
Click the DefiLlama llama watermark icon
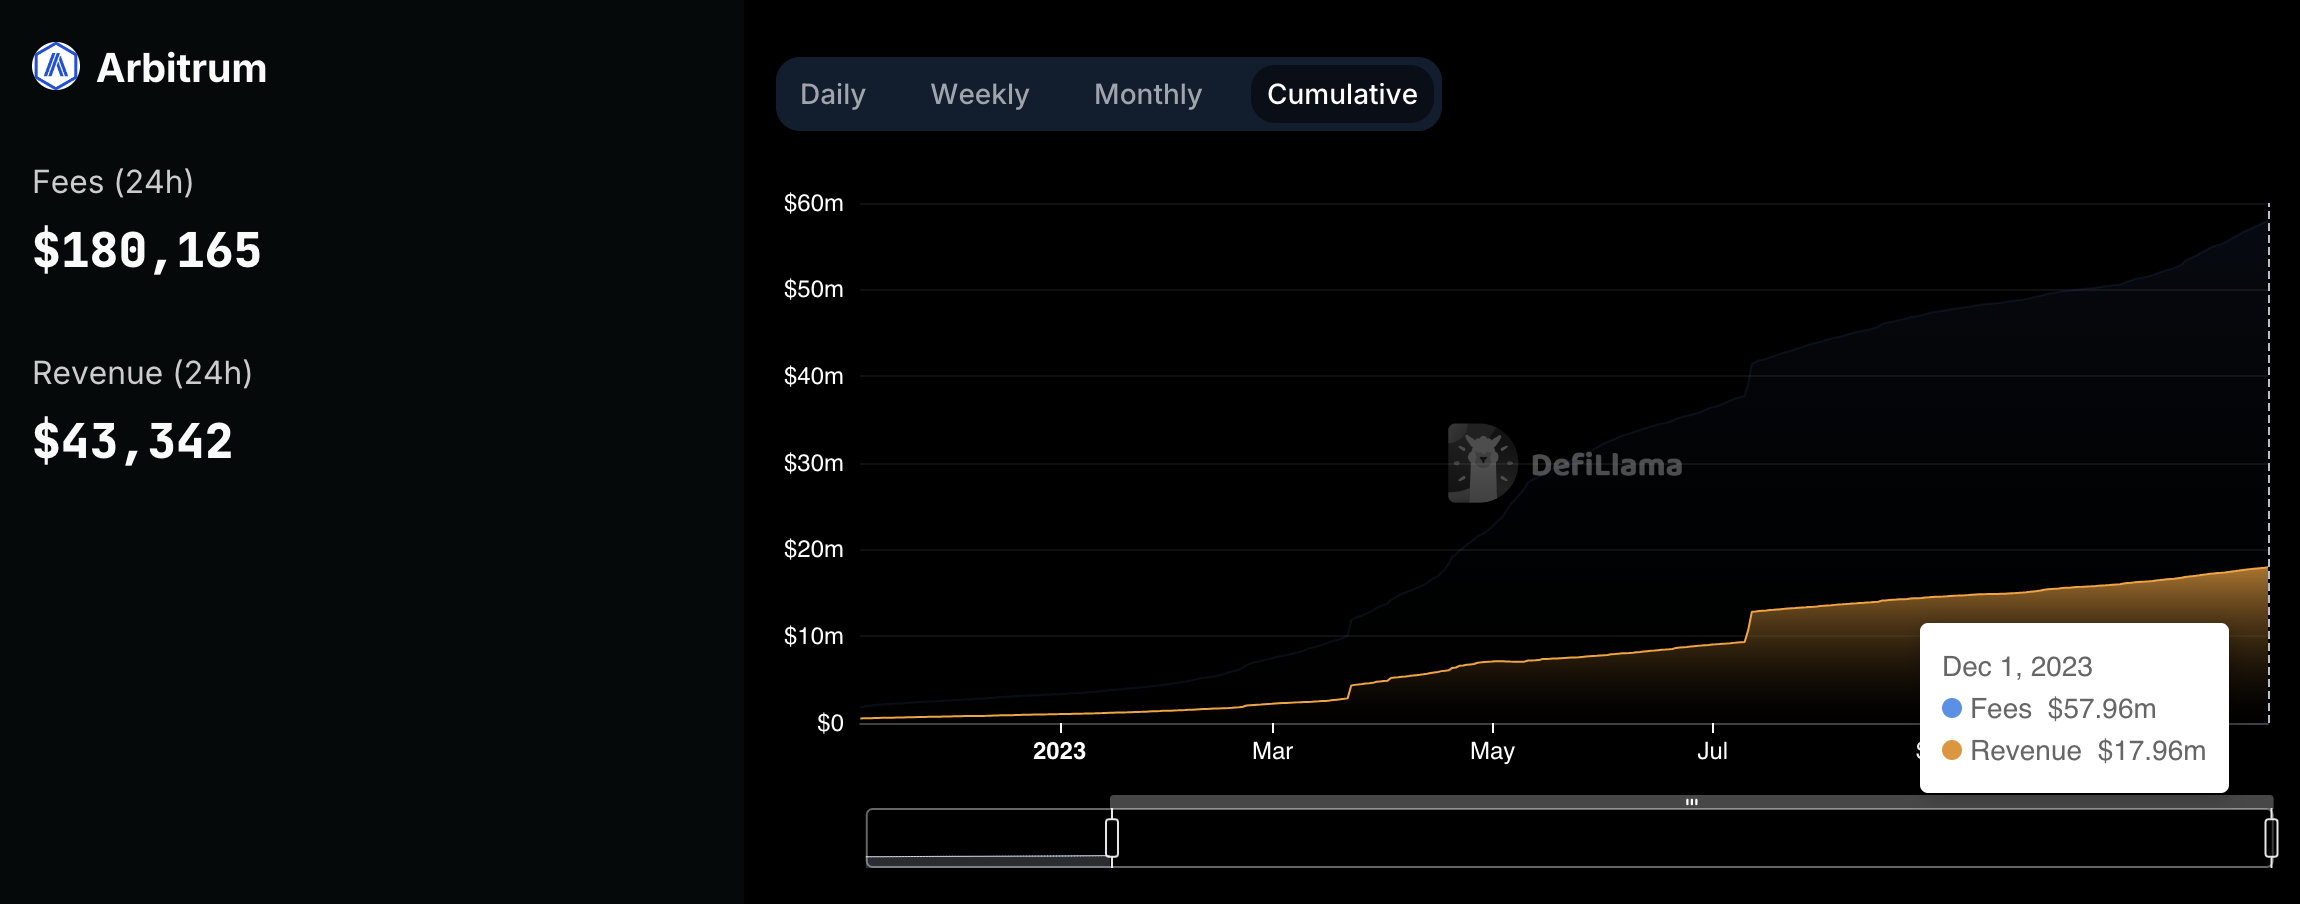[x=1482, y=463]
